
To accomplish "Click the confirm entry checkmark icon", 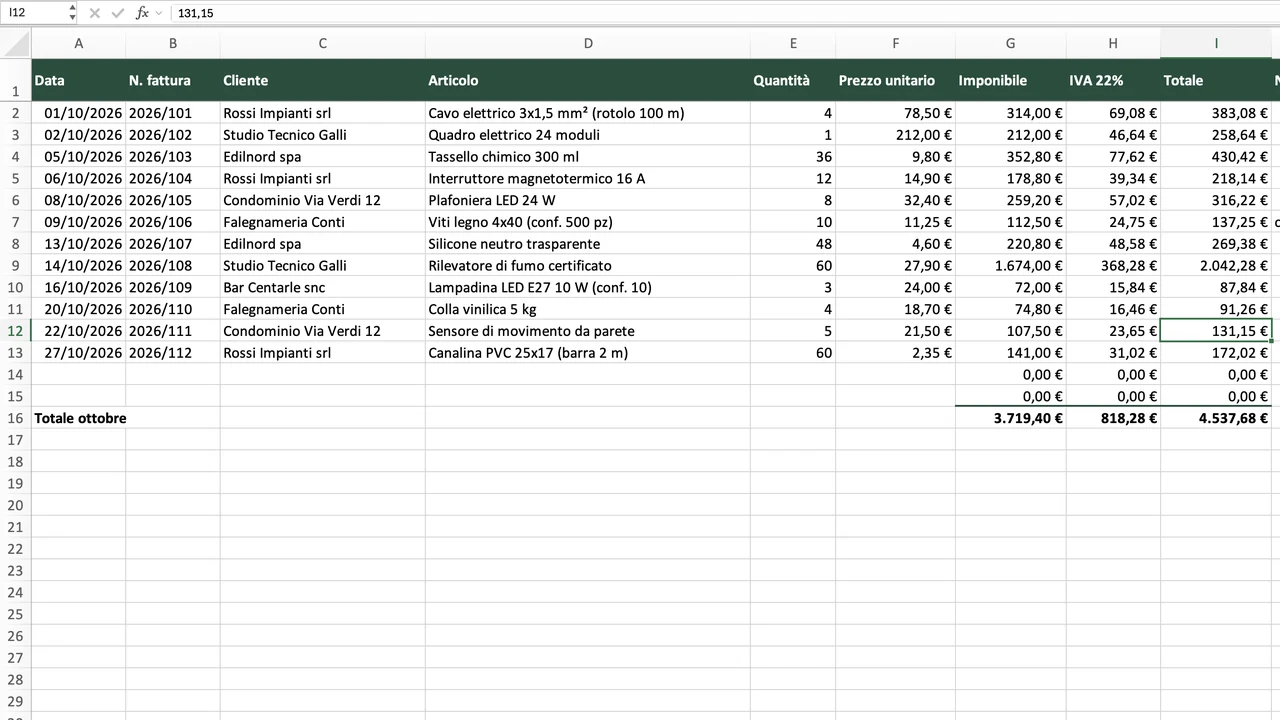I will point(118,13).
